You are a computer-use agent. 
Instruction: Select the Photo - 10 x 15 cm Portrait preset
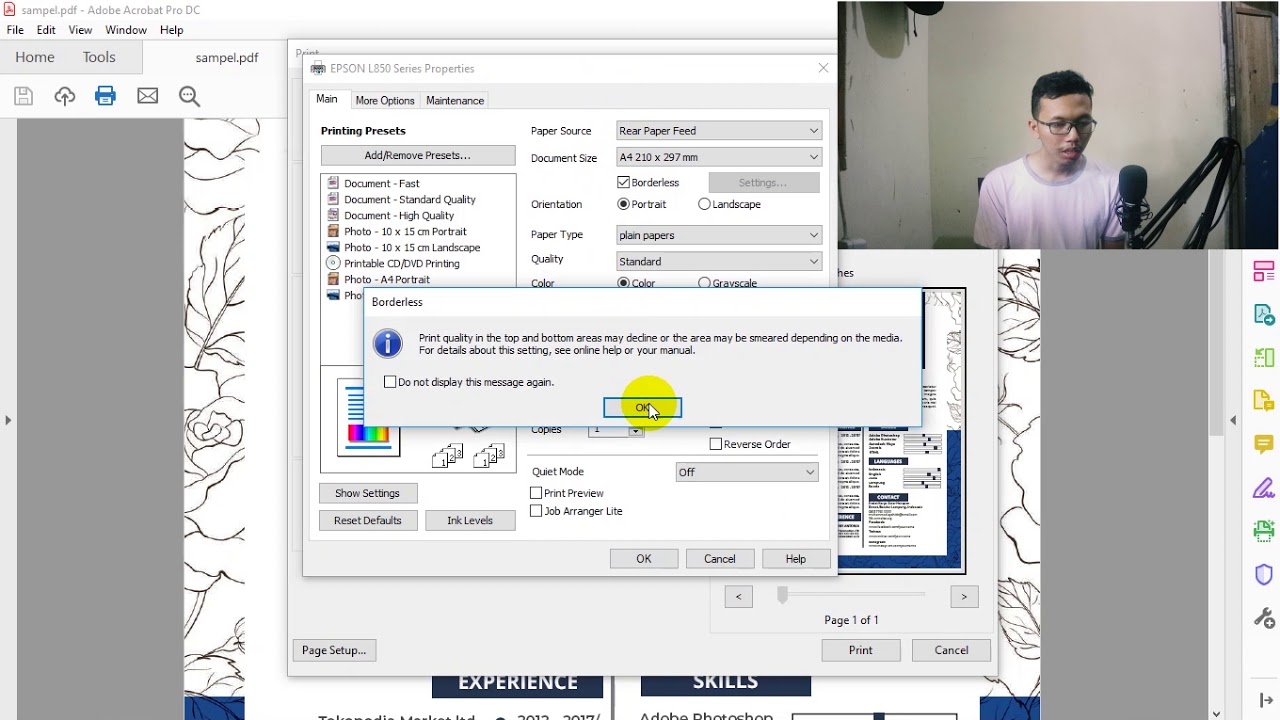click(x=396, y=231)
